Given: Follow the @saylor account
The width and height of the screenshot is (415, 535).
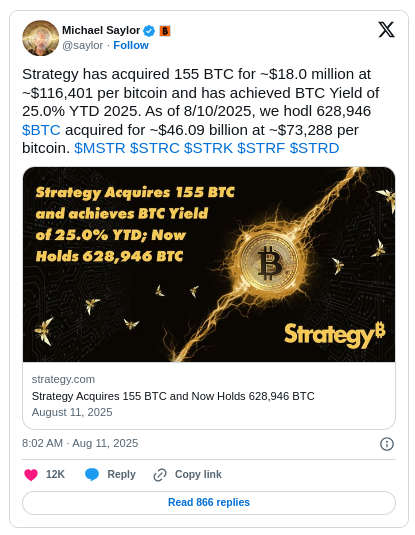Looking at the screenshot, I should click(x=131, y=45).
